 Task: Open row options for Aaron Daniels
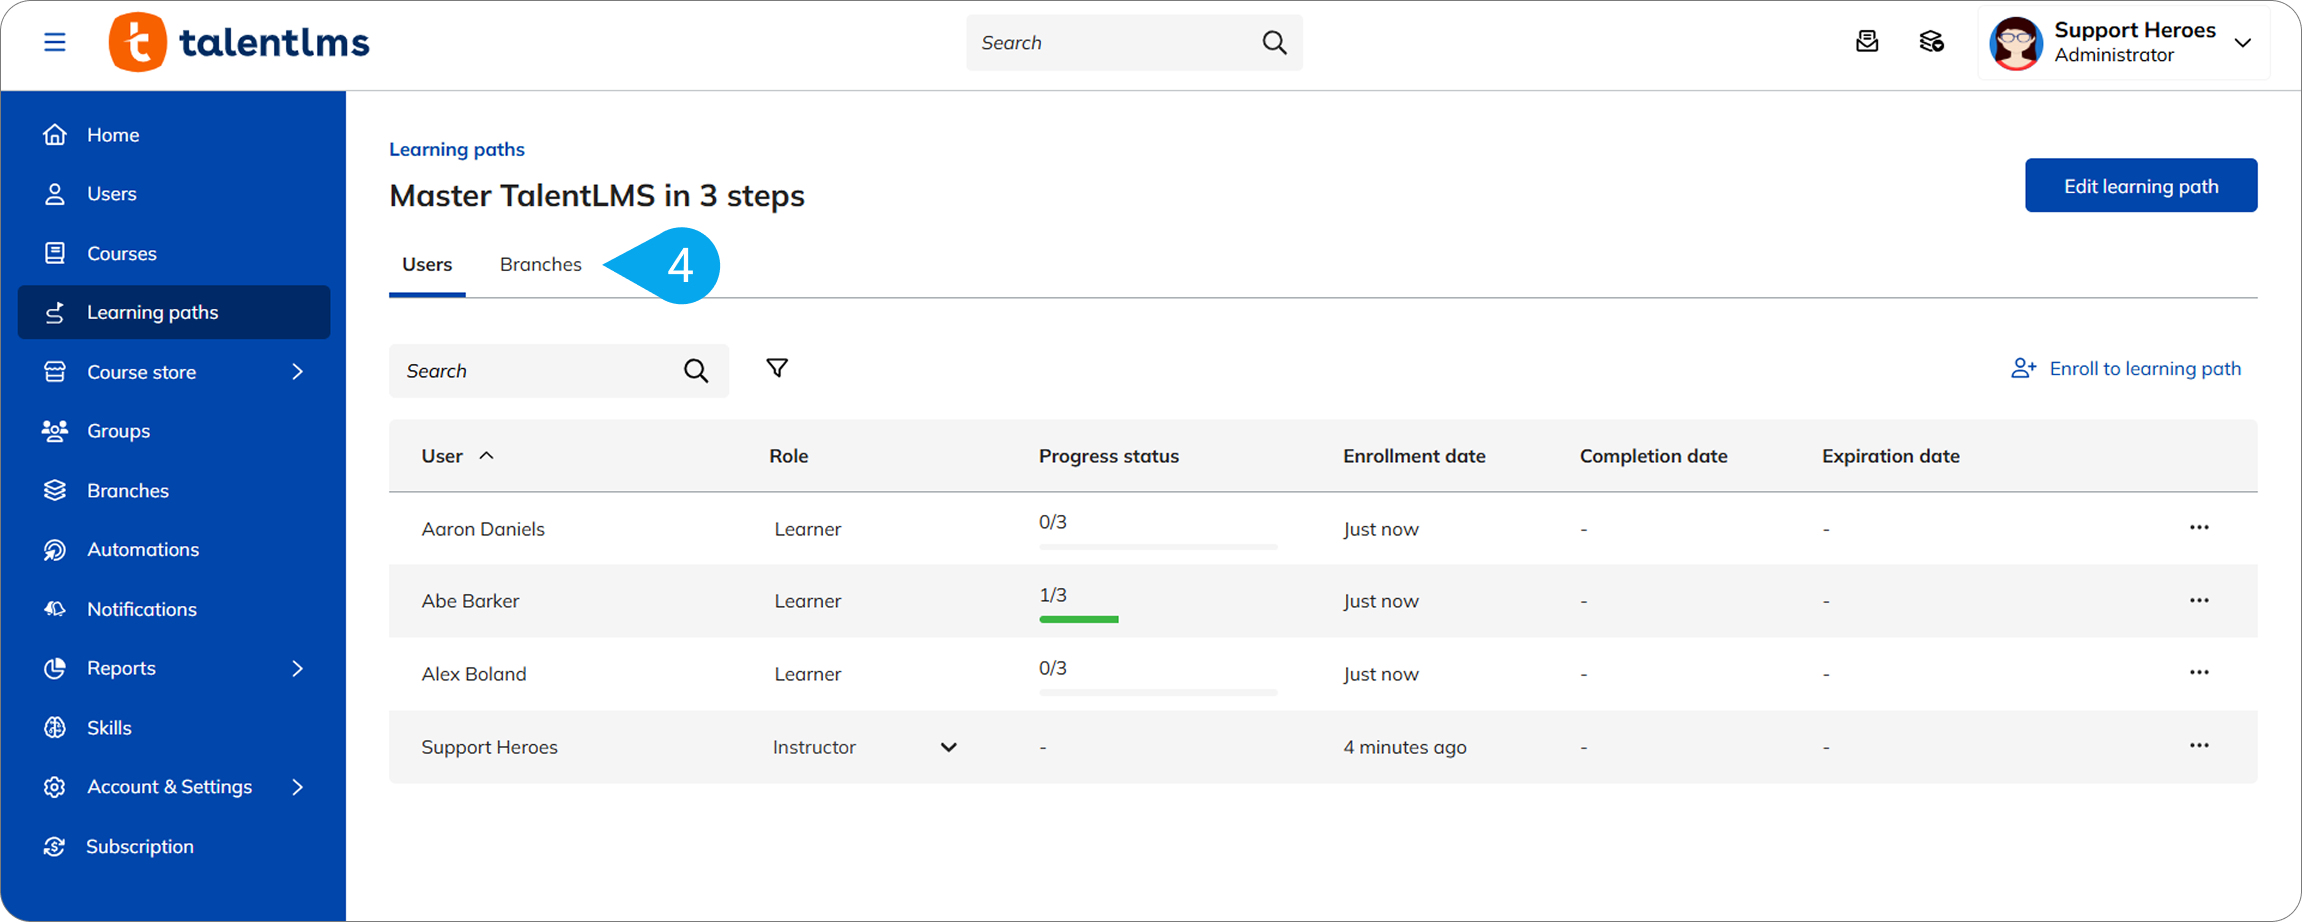coord(2198,528)
